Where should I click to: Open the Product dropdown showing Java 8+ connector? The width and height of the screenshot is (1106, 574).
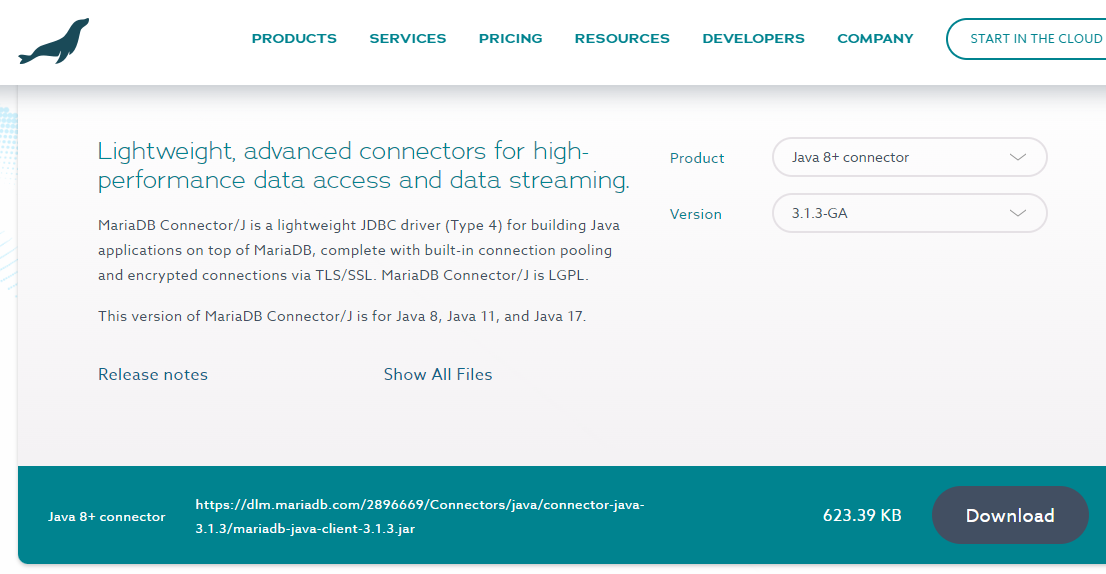(x=910, y=157)
